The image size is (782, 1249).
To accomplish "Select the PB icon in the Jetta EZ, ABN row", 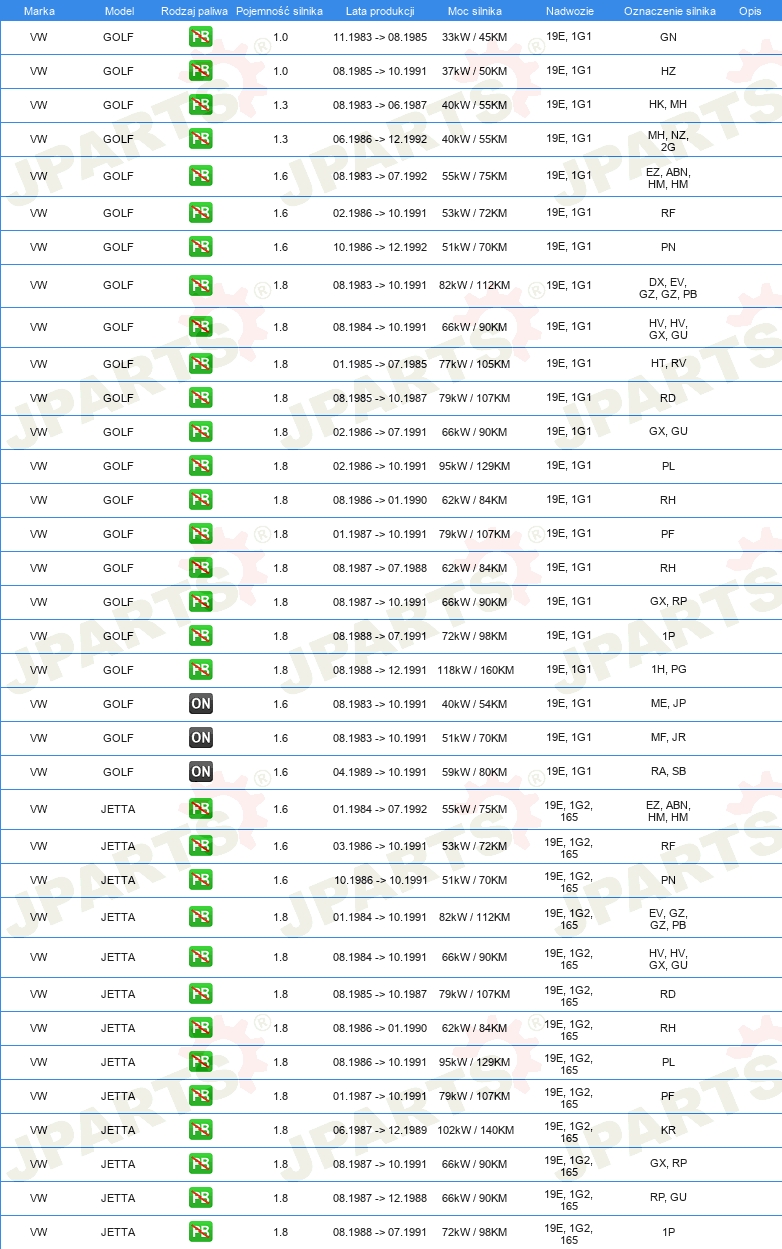I will [201, 809].
